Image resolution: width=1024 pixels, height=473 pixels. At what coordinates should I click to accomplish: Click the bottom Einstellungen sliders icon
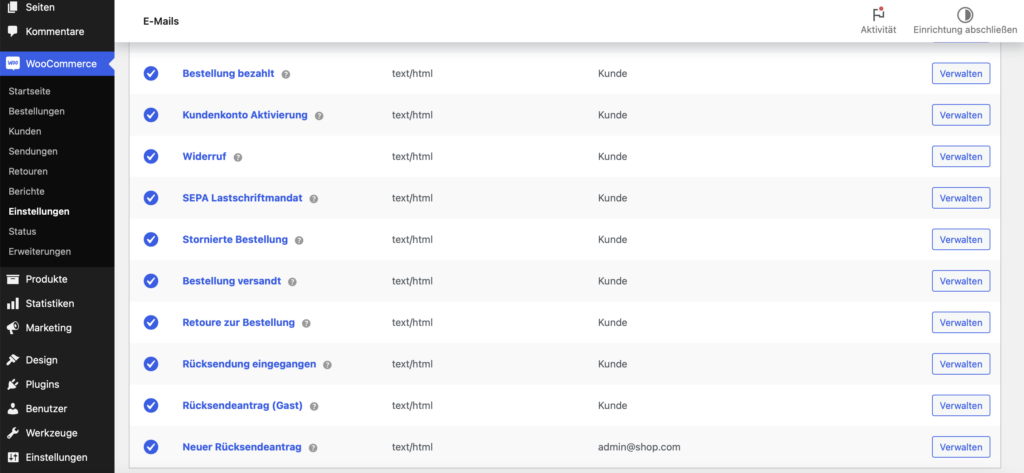coord(12,457)
